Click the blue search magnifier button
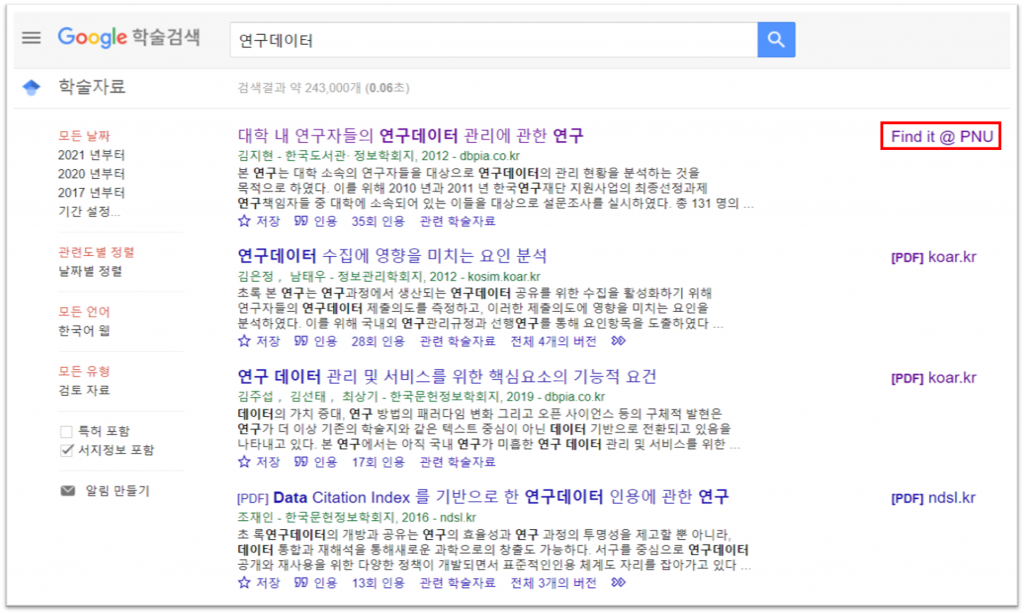 pos(776,40)
